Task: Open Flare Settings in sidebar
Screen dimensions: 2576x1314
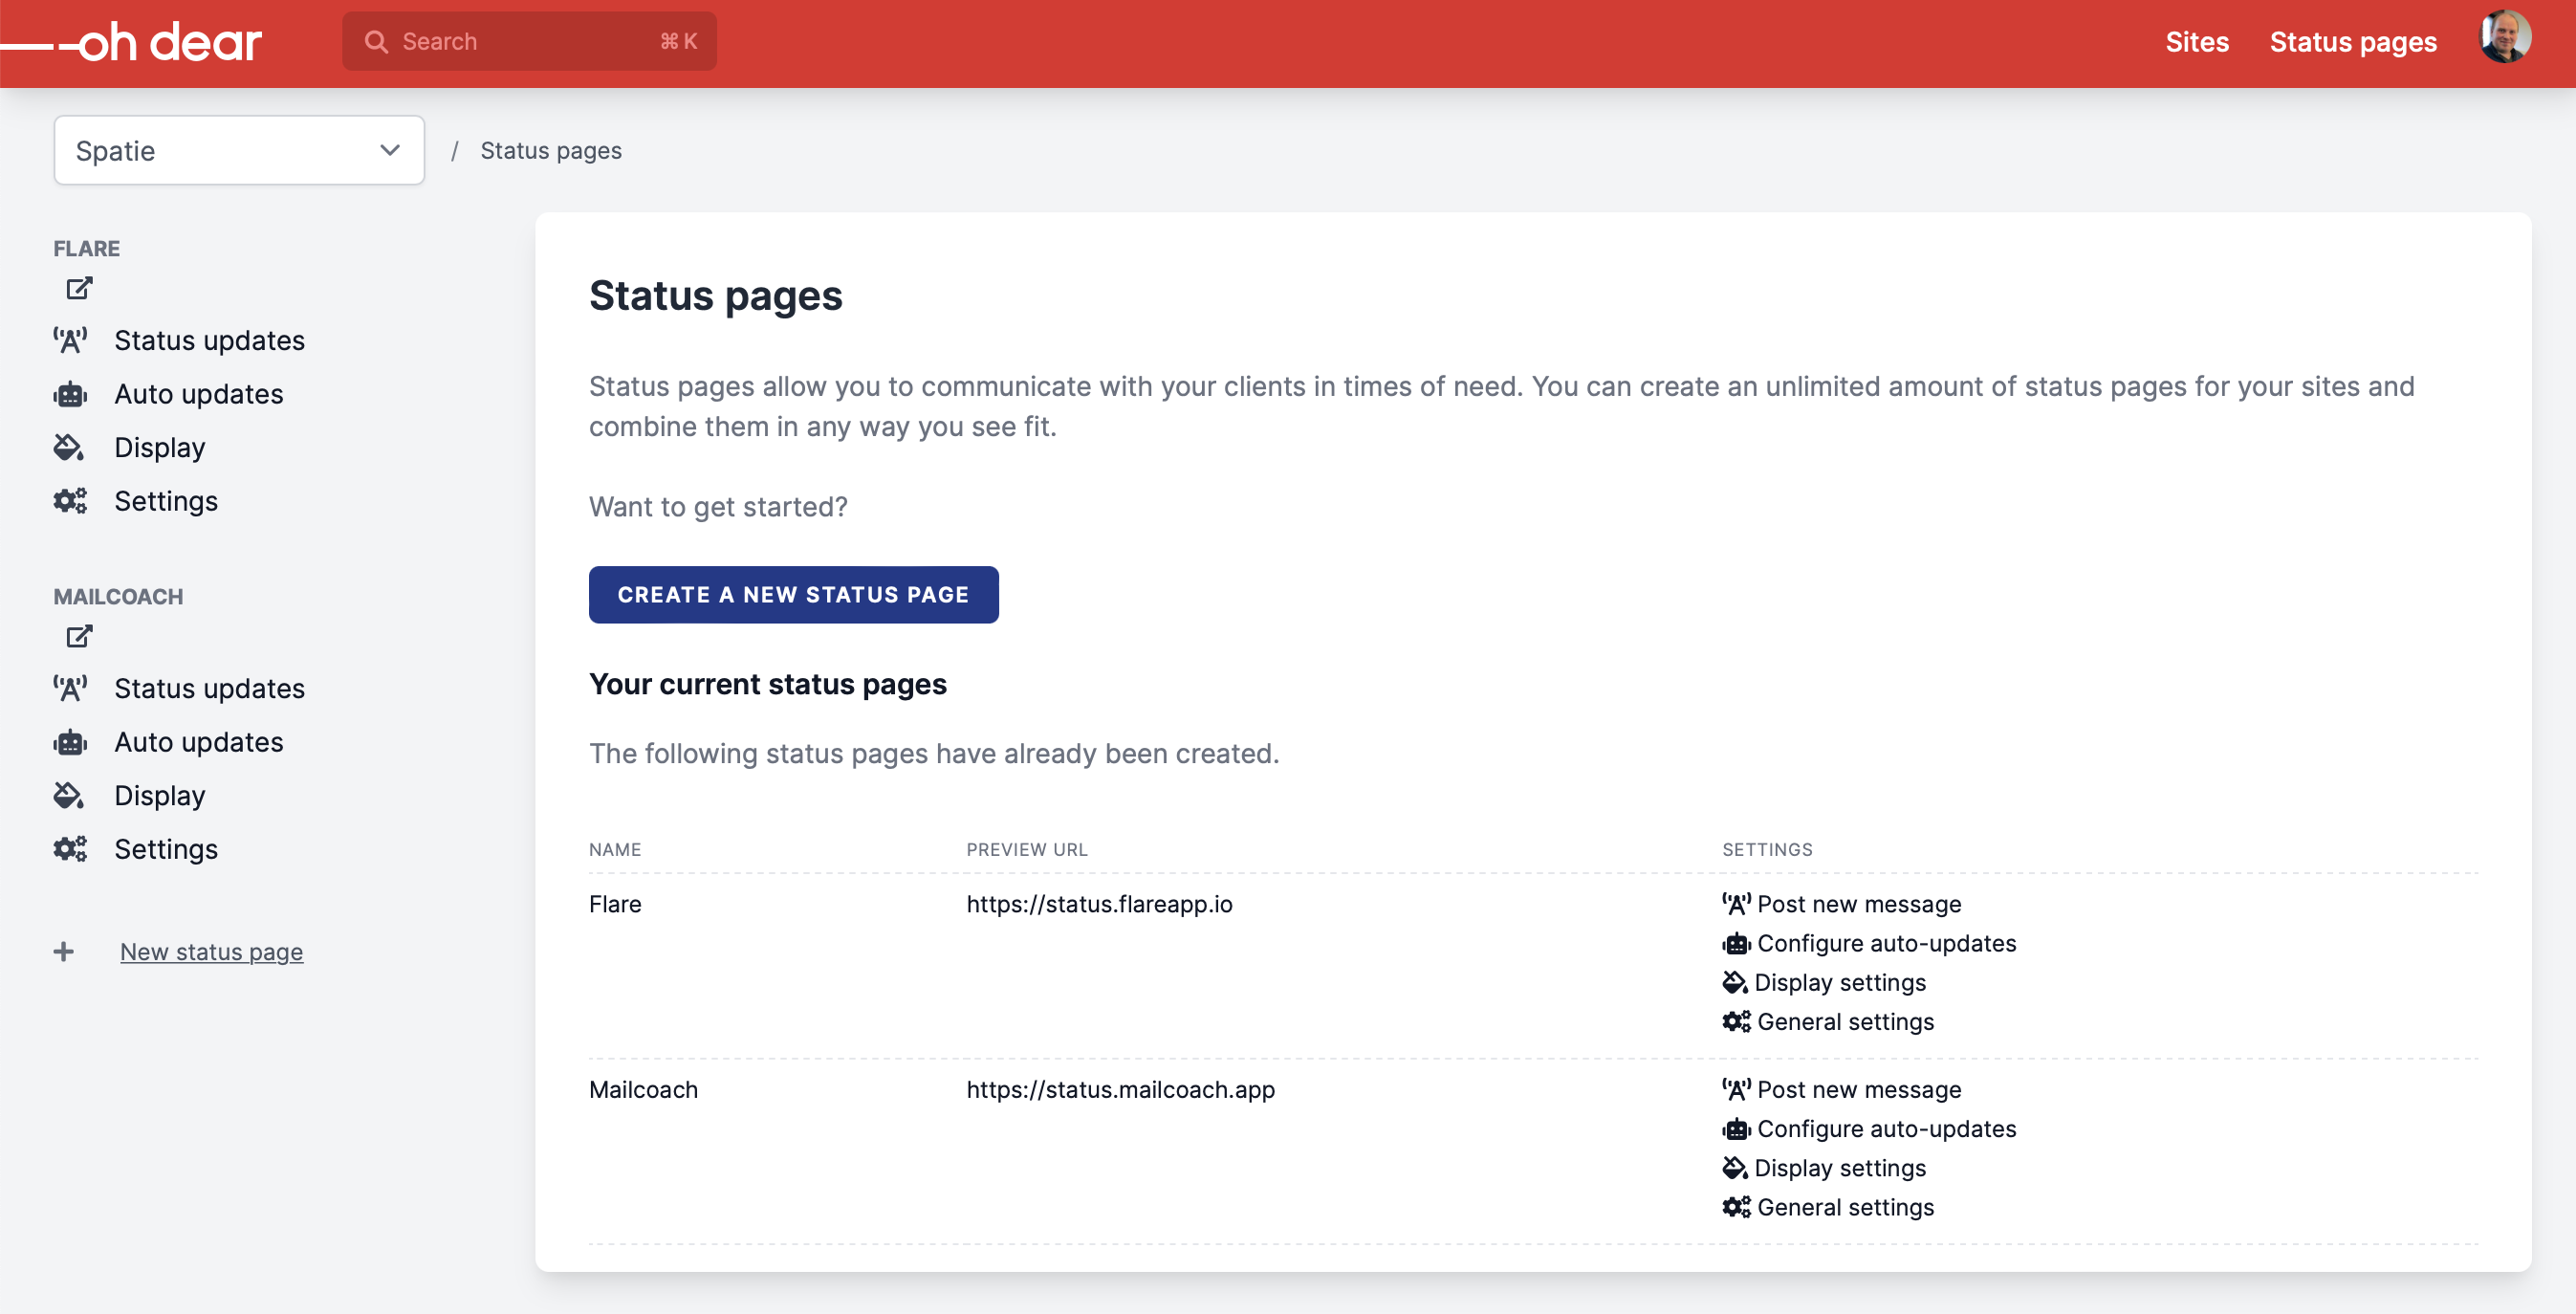Action: (x=166, y=501)
